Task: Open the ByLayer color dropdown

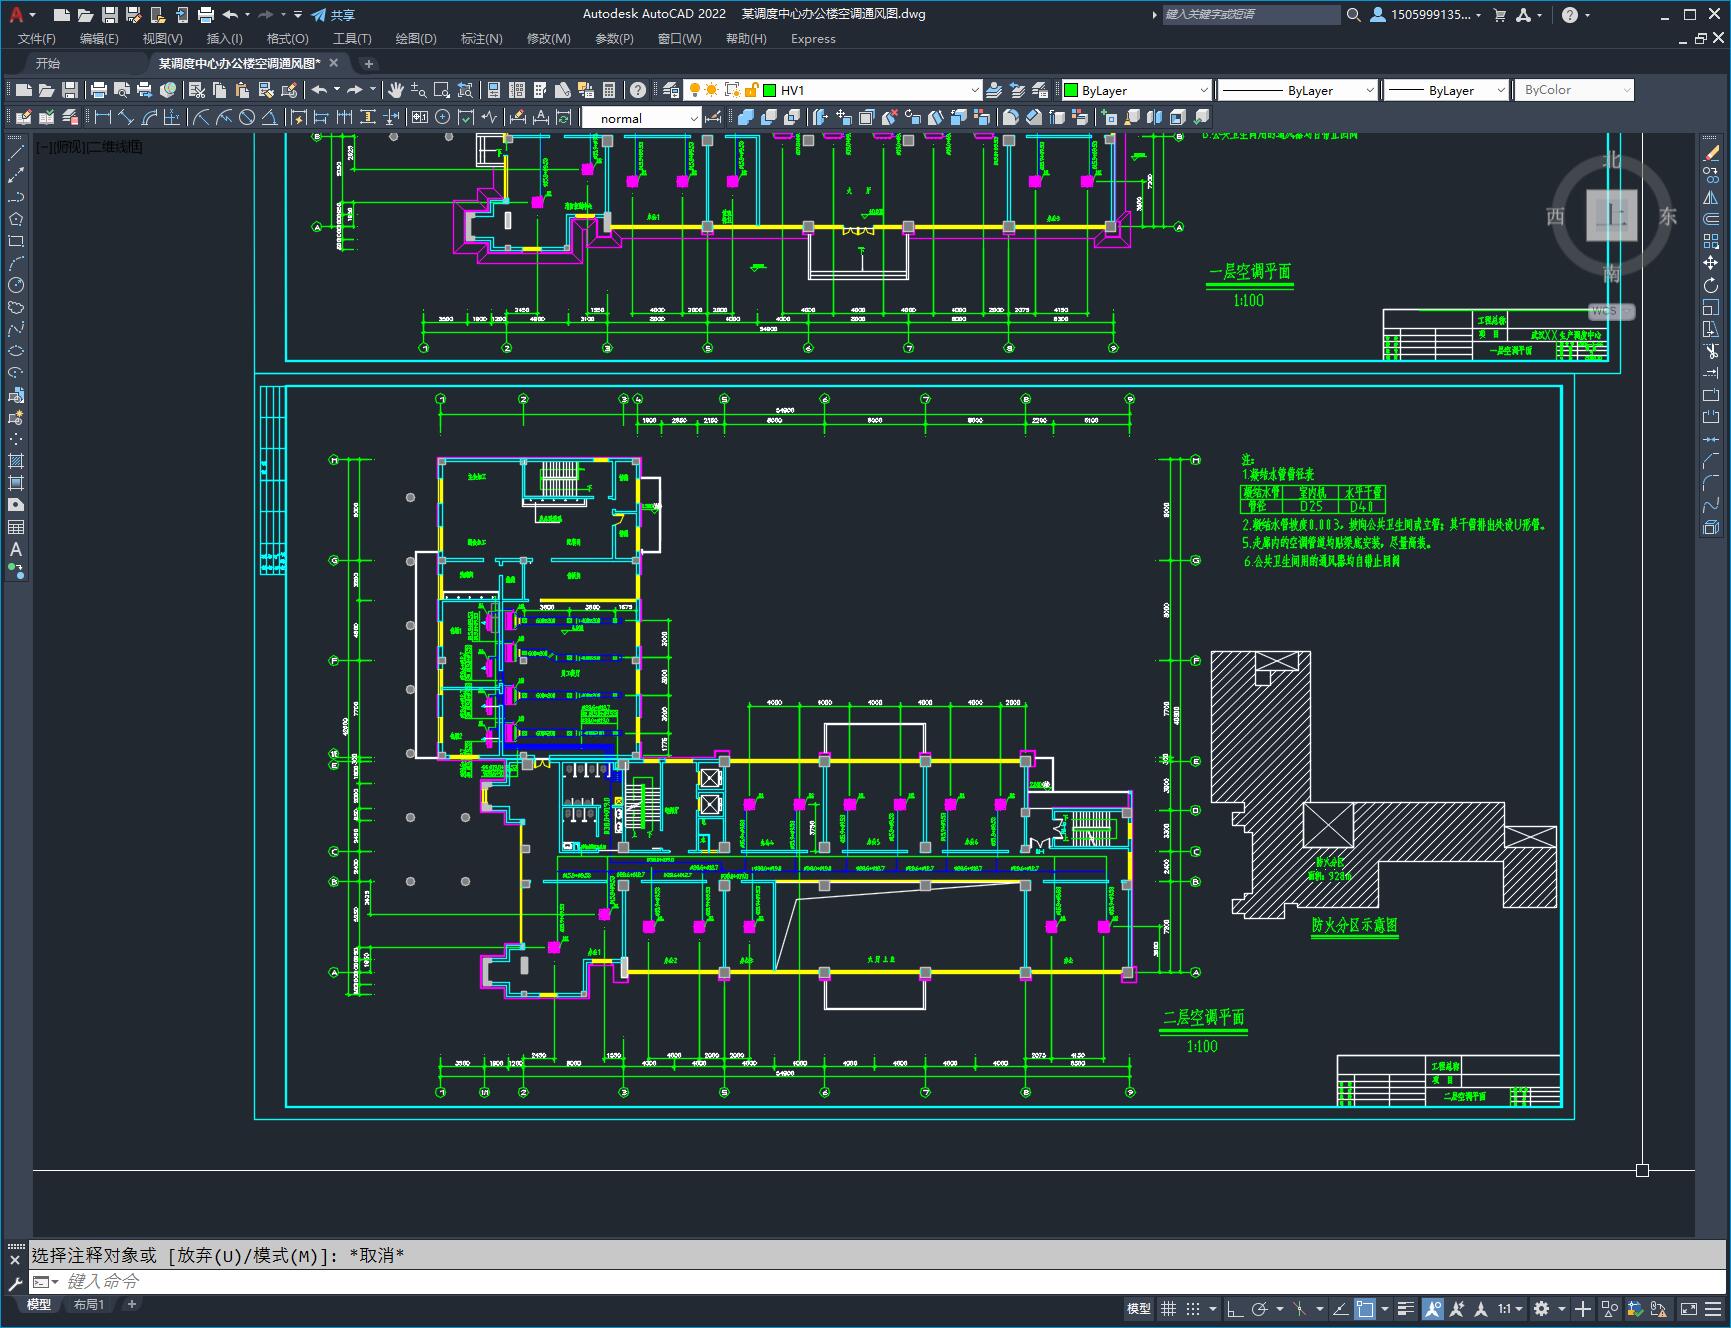Action: 1136,90
